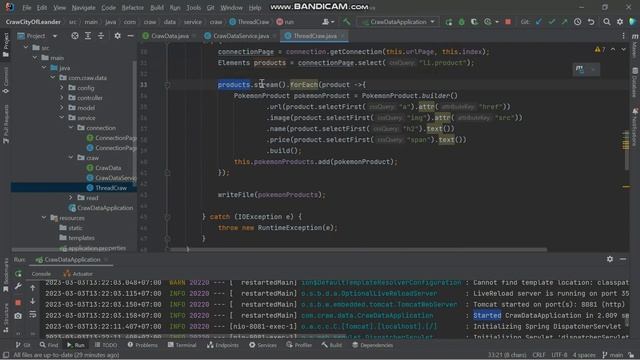640x360 pixels.
Task: Toggle soft-wrap in console
Action: pyautogui.click(x=33, y=315)
